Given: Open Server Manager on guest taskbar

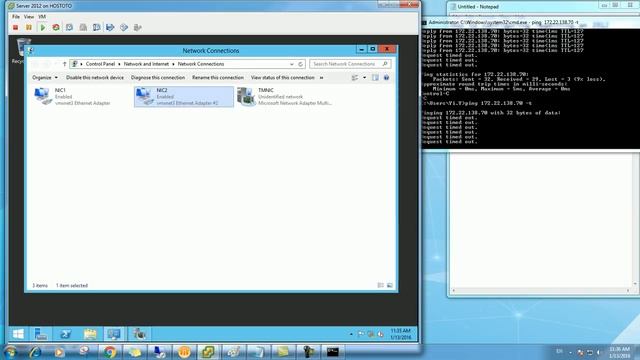Looking at the screenshot, I should point(41,334).
